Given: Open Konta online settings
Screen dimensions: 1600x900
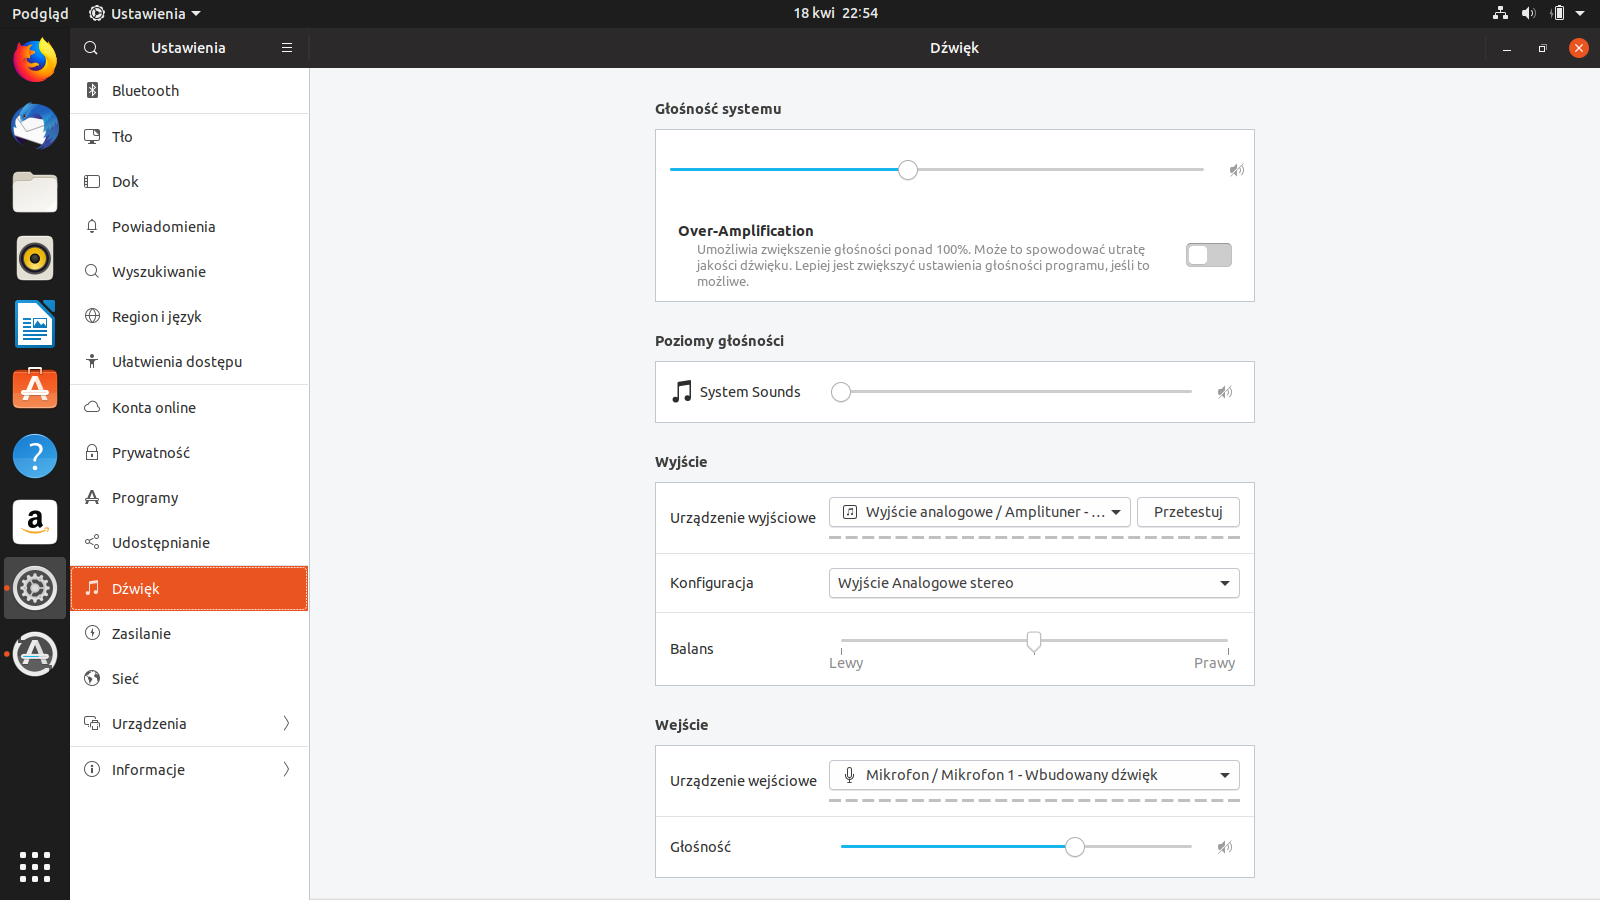Looking at the screenshot, I should (189, 408).
